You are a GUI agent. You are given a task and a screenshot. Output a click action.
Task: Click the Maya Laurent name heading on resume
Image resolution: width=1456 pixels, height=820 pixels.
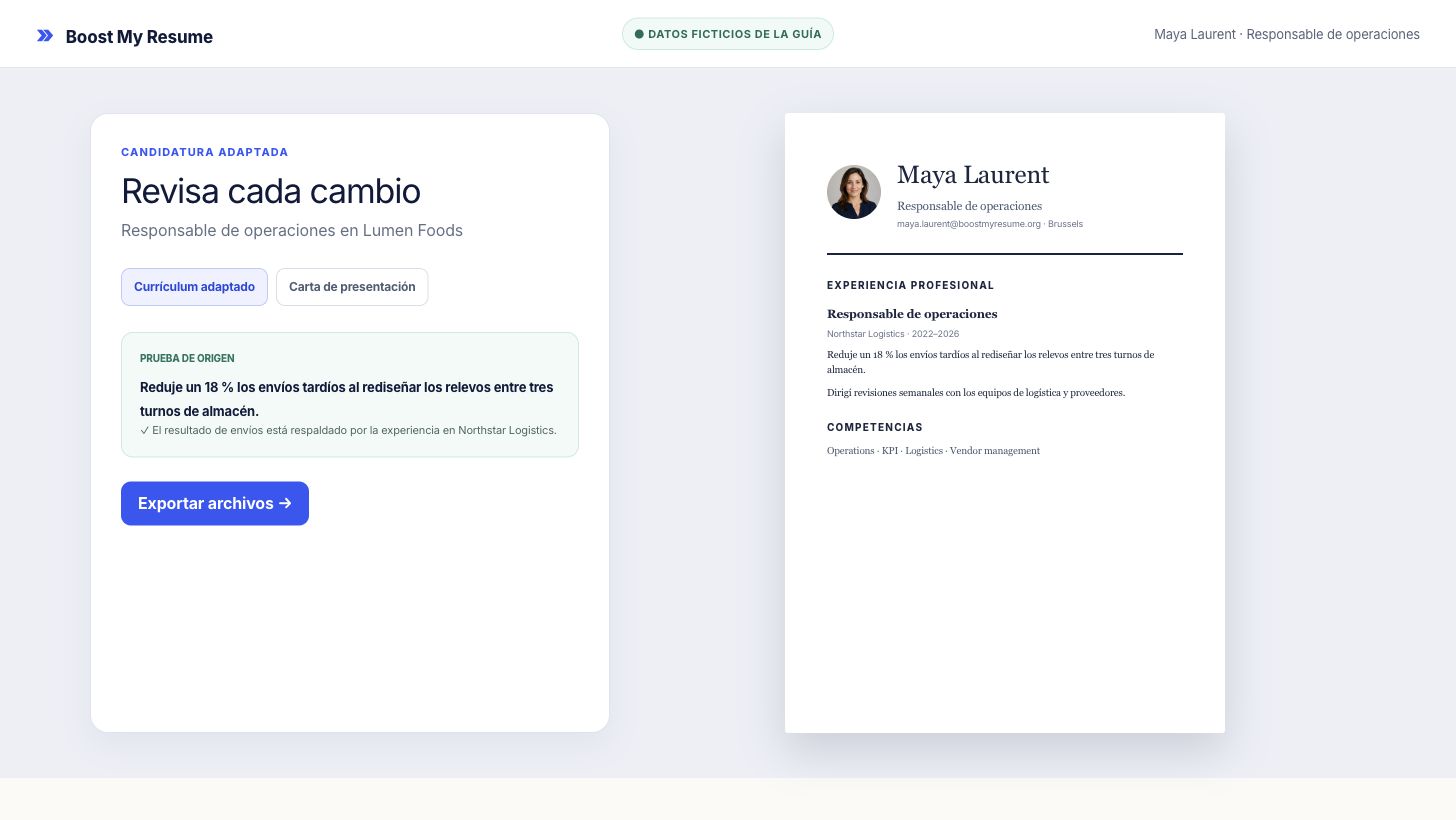pos(973,175)
